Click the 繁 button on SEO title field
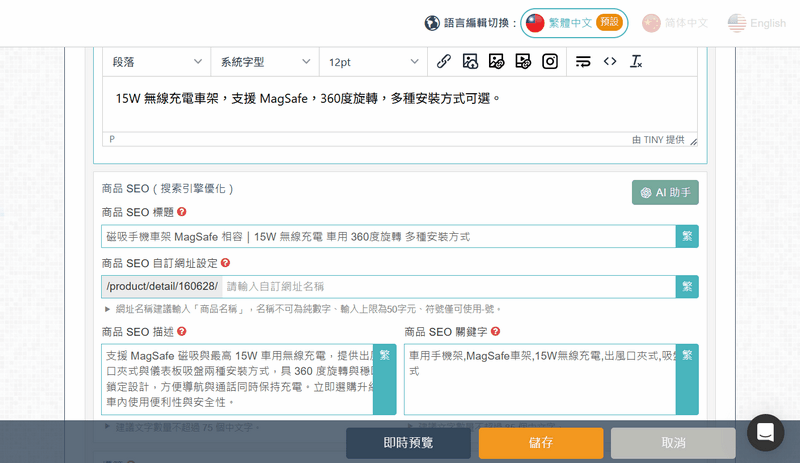The image size is (800, 463). 687,236
